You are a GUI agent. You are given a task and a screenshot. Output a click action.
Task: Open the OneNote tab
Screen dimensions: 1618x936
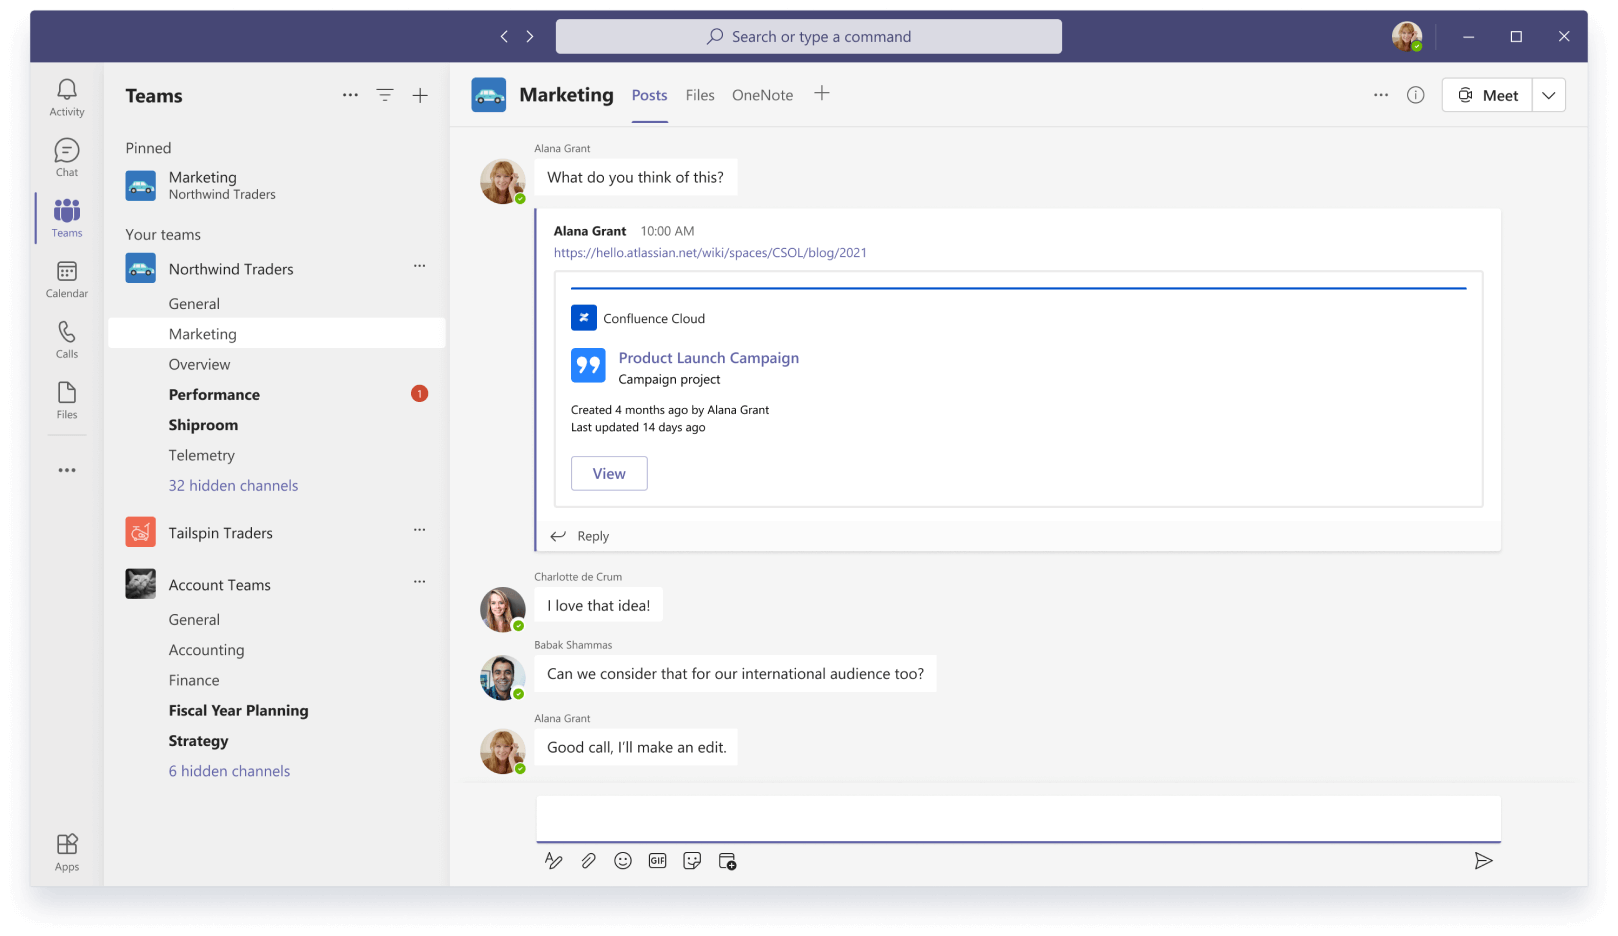(x=762, y=95)
